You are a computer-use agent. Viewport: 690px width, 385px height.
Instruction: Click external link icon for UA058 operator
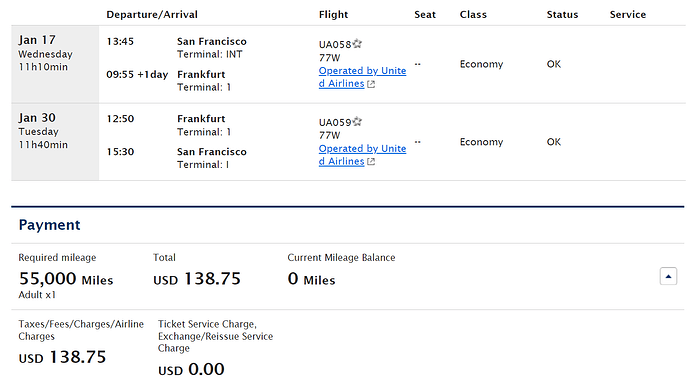tap(371, 84)
